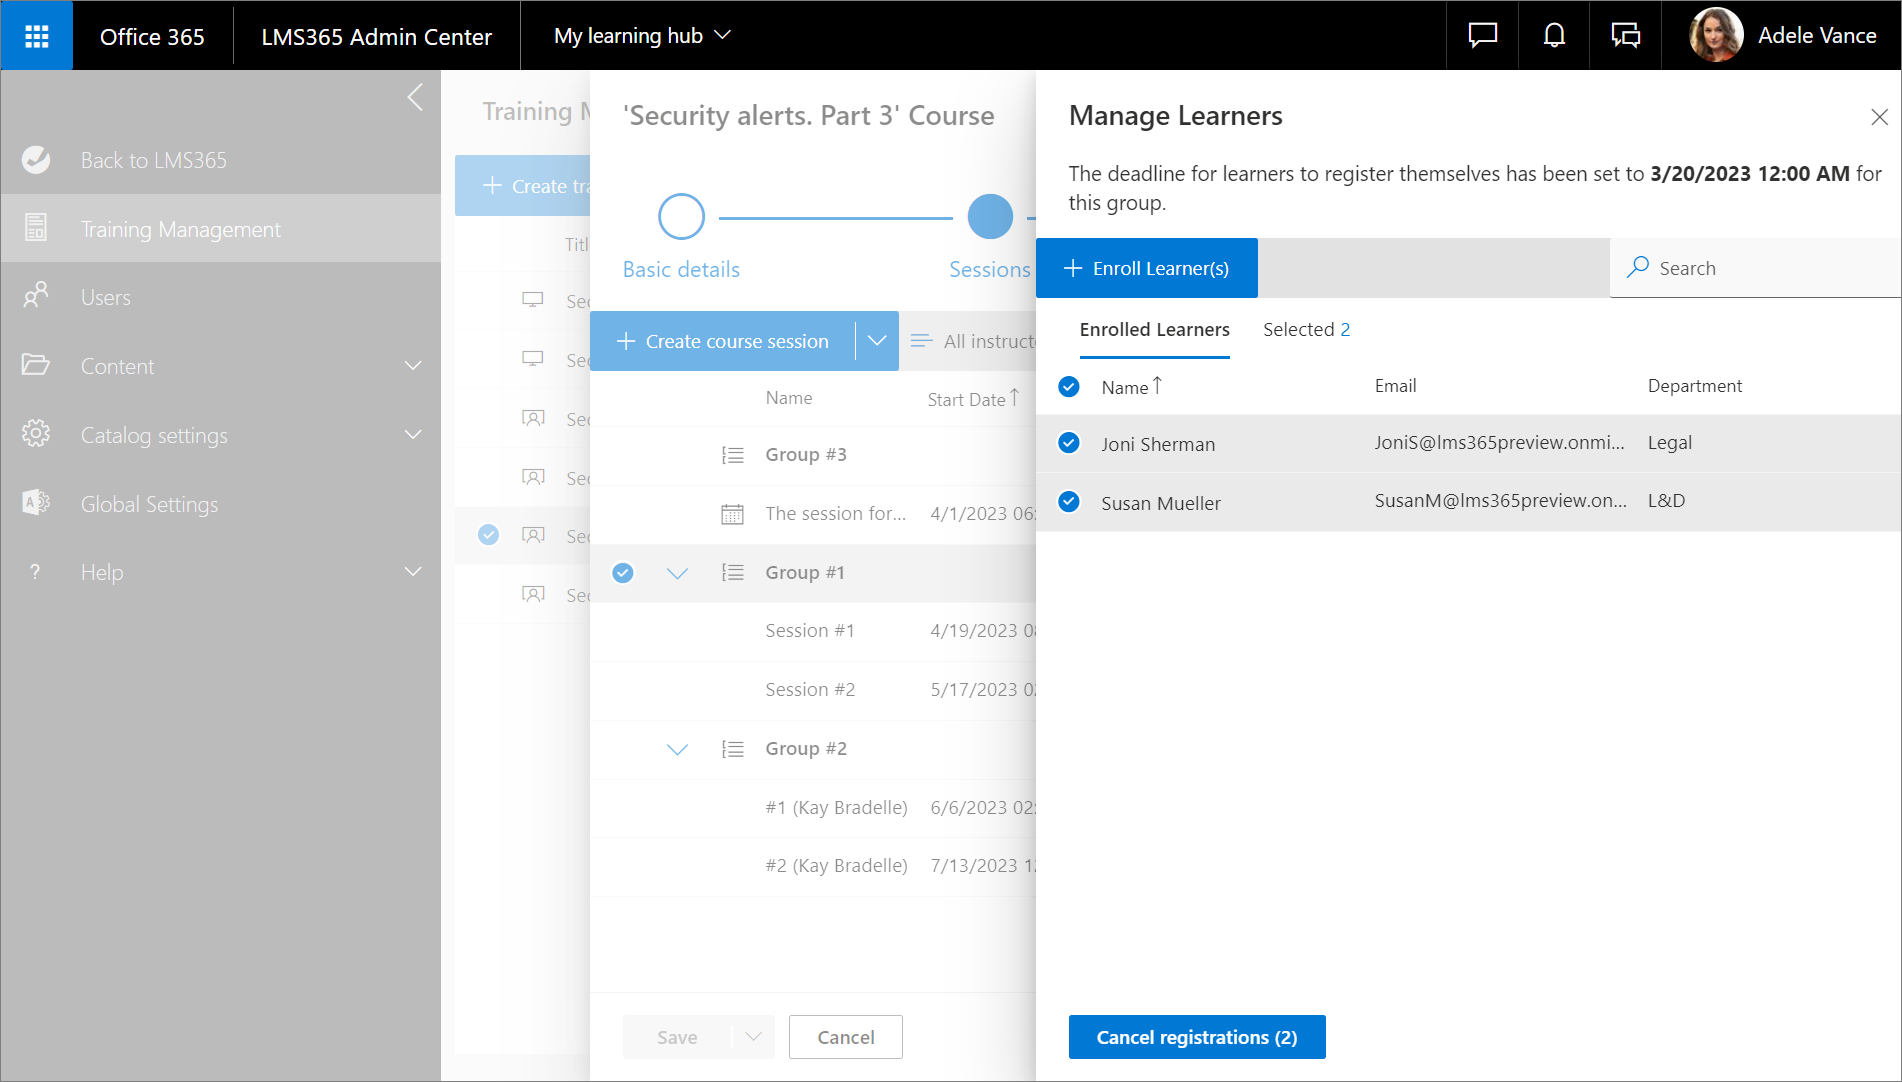
Task: Click the chat message icon in header
Action: 1482,36
